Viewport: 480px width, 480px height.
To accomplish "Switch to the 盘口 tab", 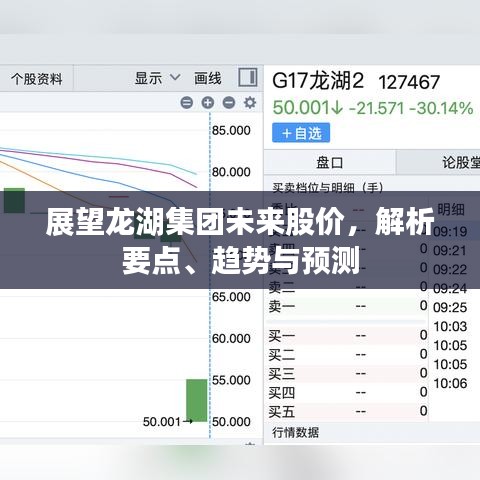I will (330, 162).
